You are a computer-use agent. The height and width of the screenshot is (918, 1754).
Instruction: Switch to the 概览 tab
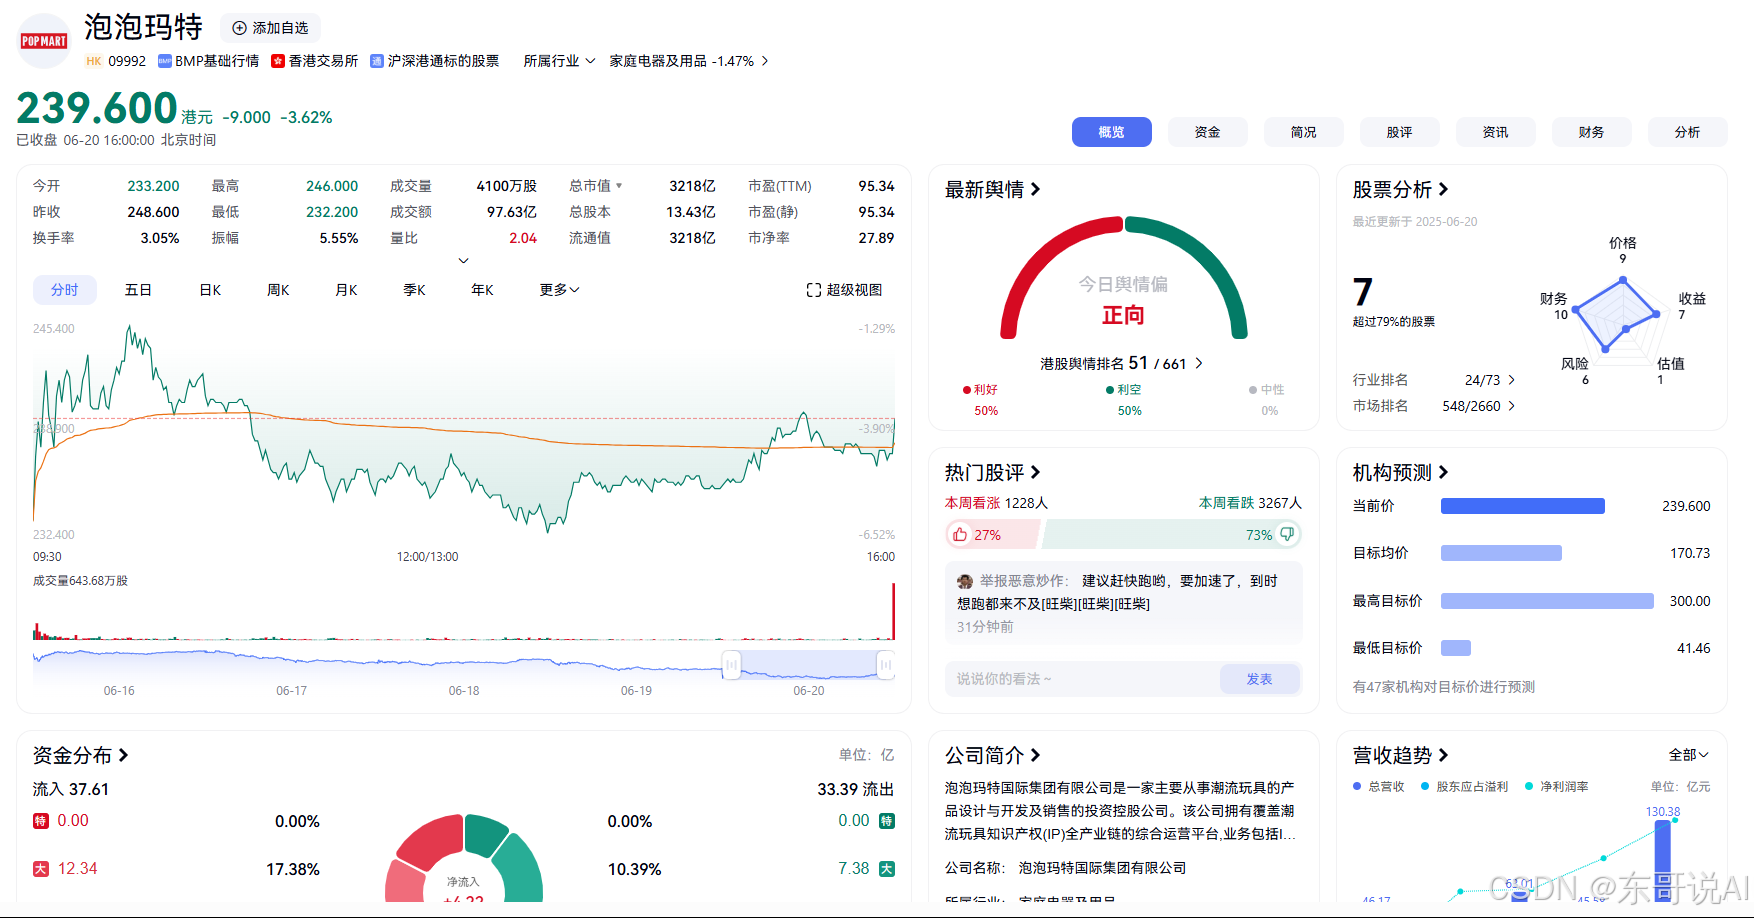click(x=1111, y=132)
